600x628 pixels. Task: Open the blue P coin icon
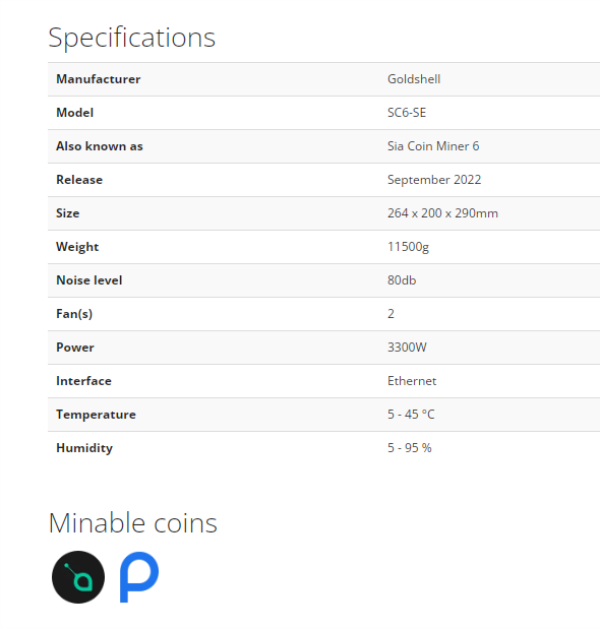[x=139, y=577]
